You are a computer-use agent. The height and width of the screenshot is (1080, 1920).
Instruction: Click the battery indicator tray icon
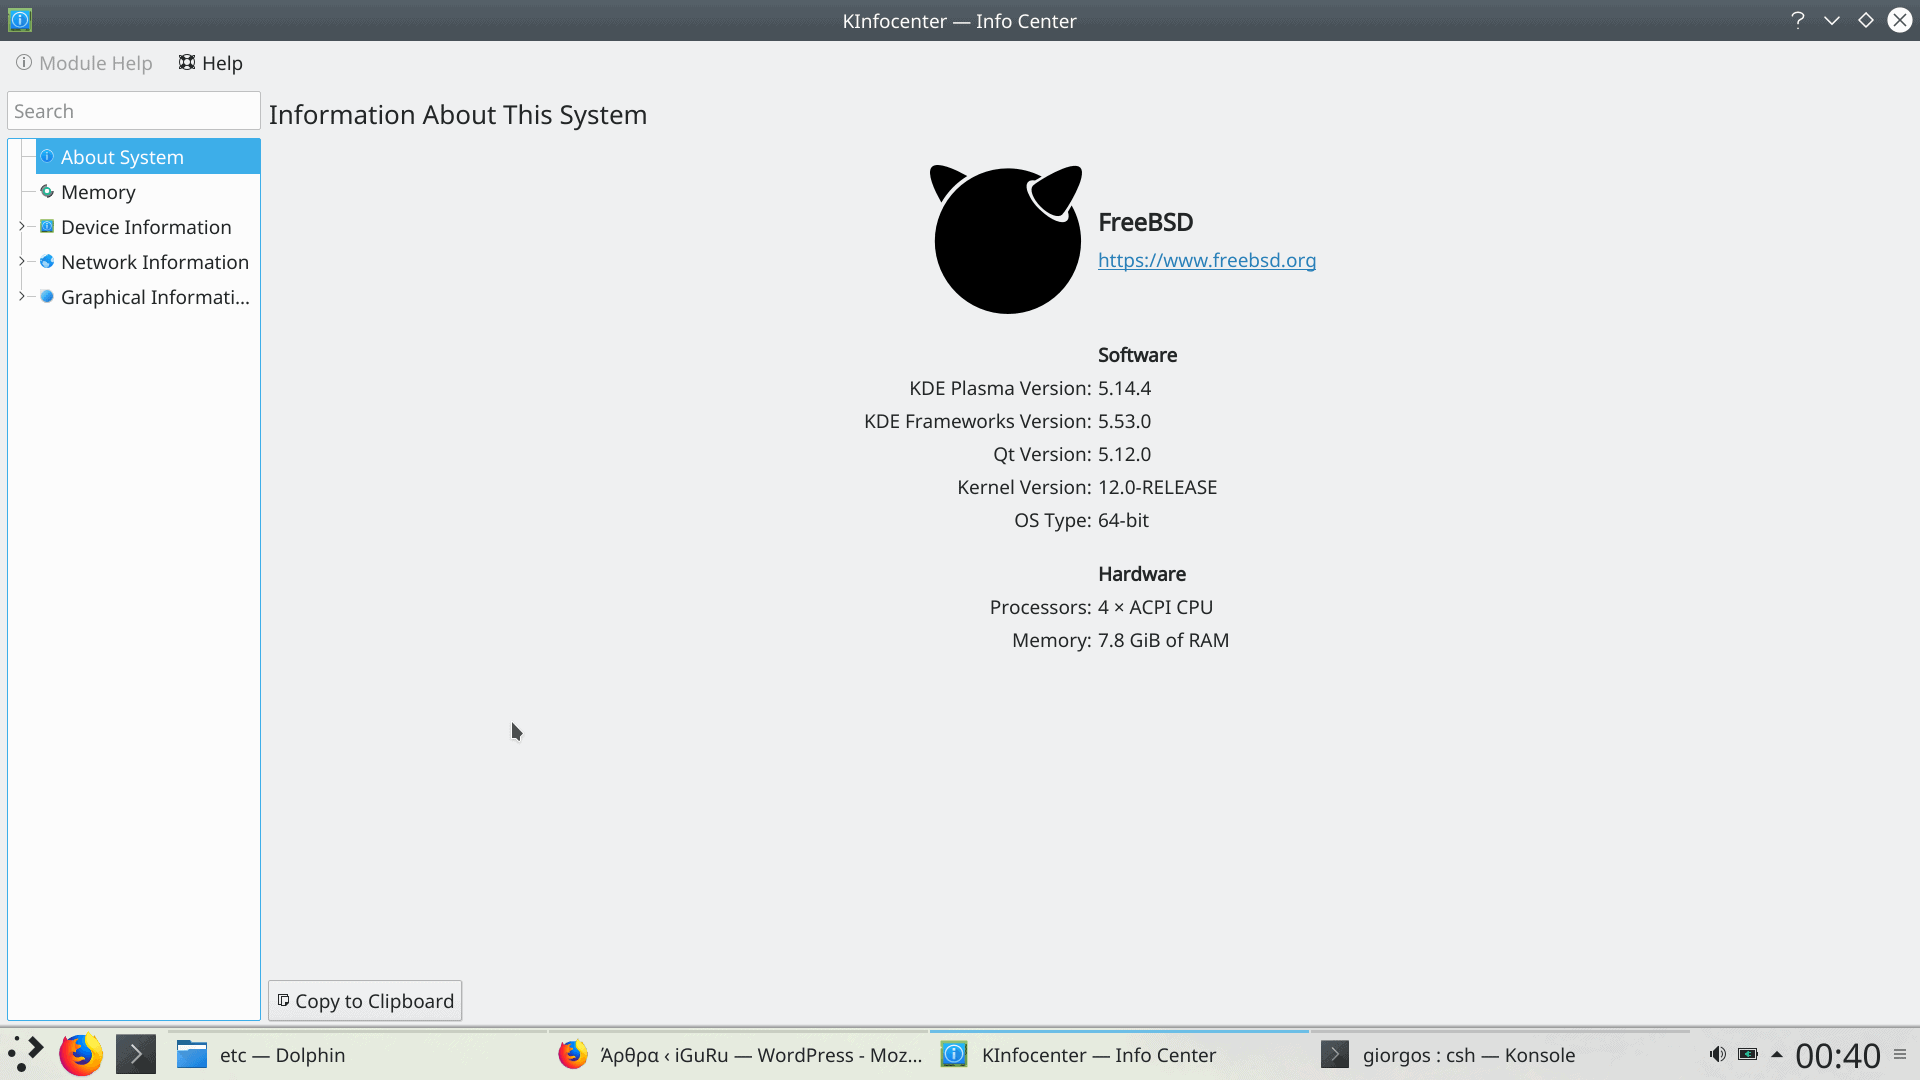(1748, 1054)
